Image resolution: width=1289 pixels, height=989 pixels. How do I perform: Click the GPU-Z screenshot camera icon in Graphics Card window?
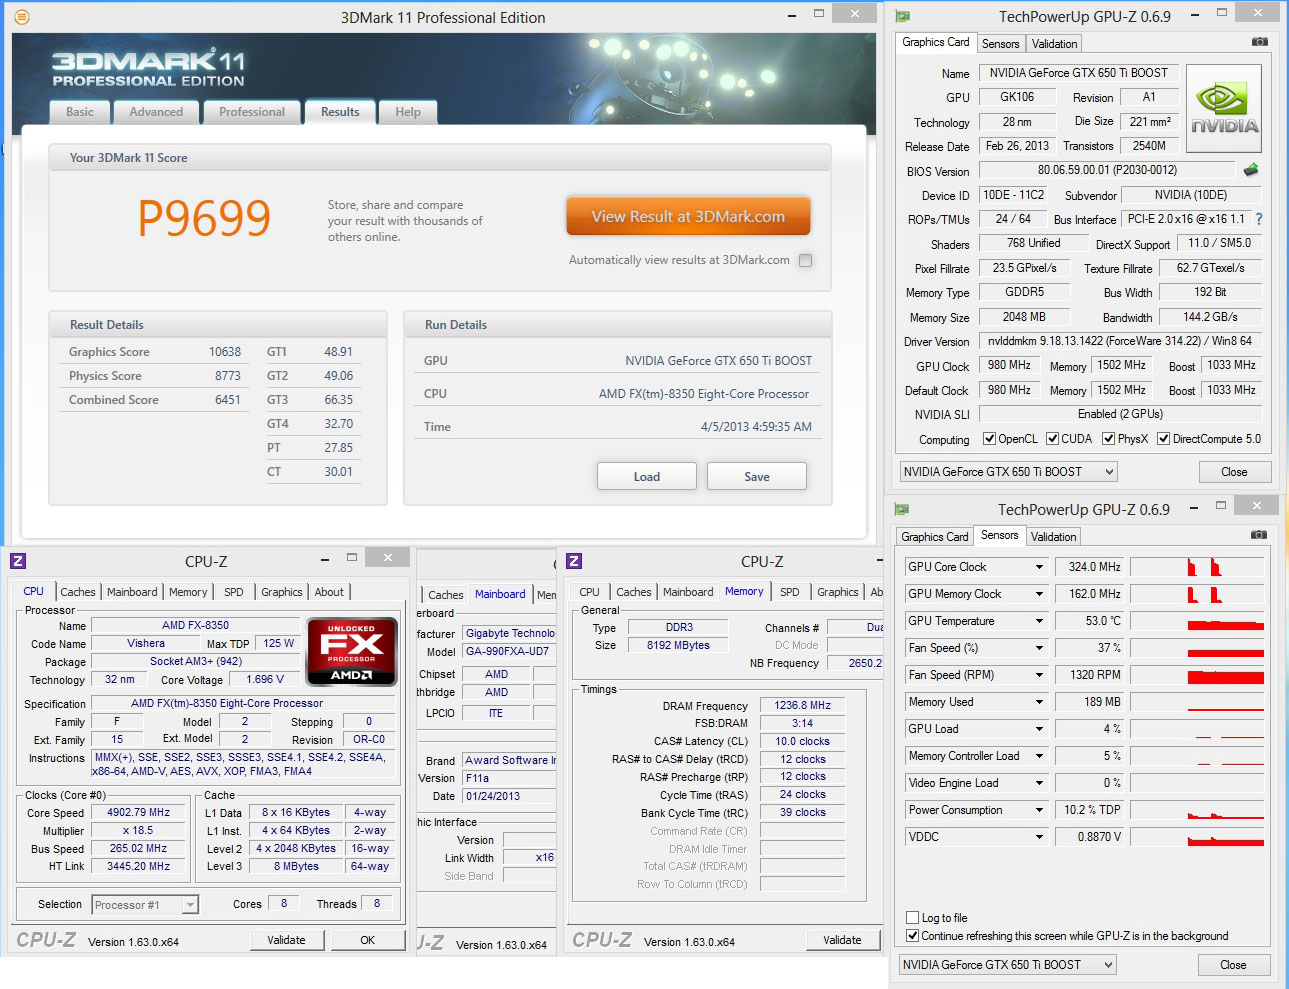tap(1259, 42)
